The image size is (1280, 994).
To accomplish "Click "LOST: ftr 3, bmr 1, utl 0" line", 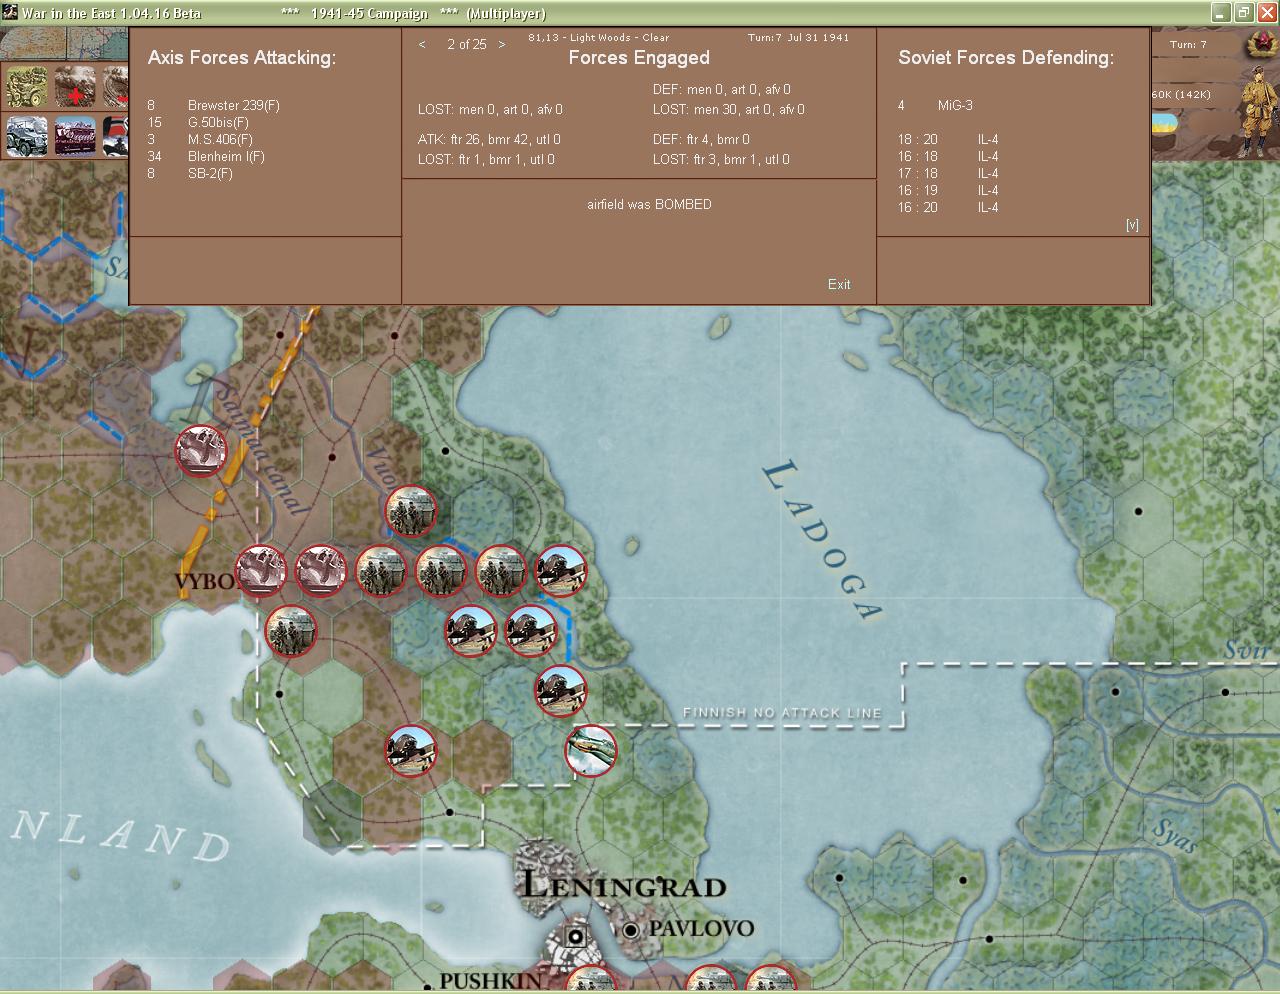I will (721, 159).
